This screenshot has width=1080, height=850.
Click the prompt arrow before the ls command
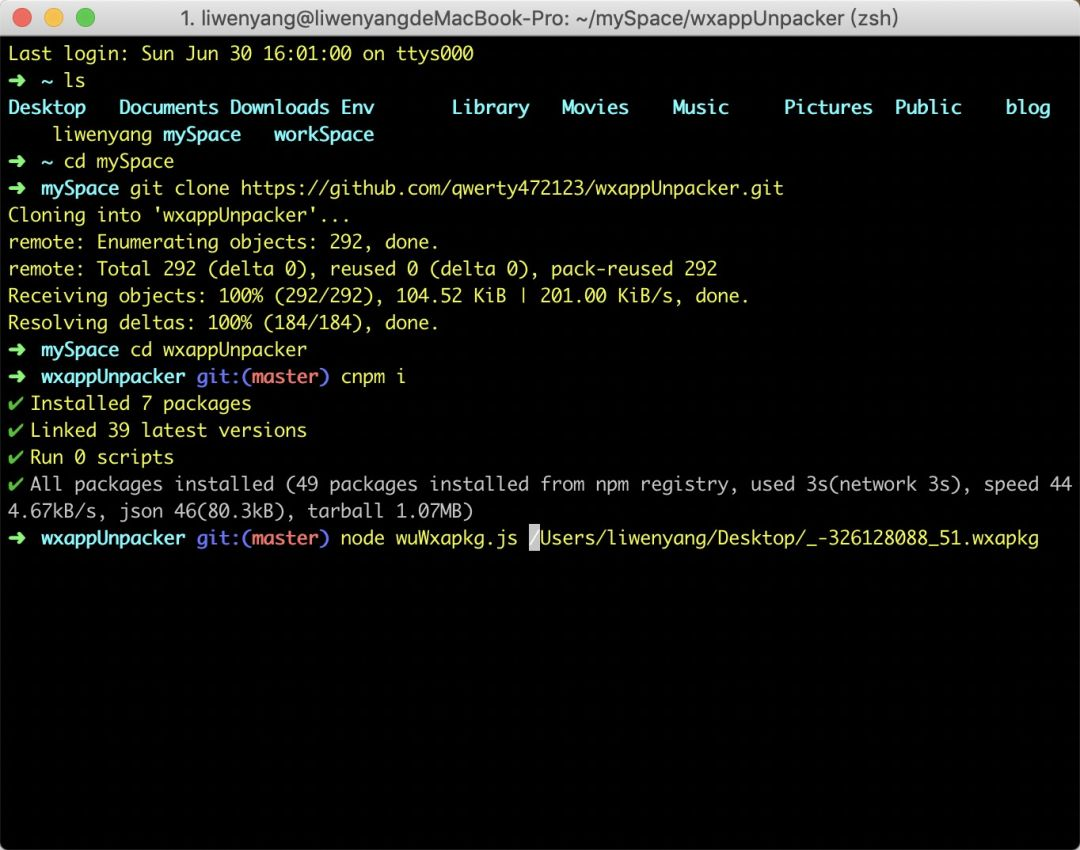(x=19, y=80)
